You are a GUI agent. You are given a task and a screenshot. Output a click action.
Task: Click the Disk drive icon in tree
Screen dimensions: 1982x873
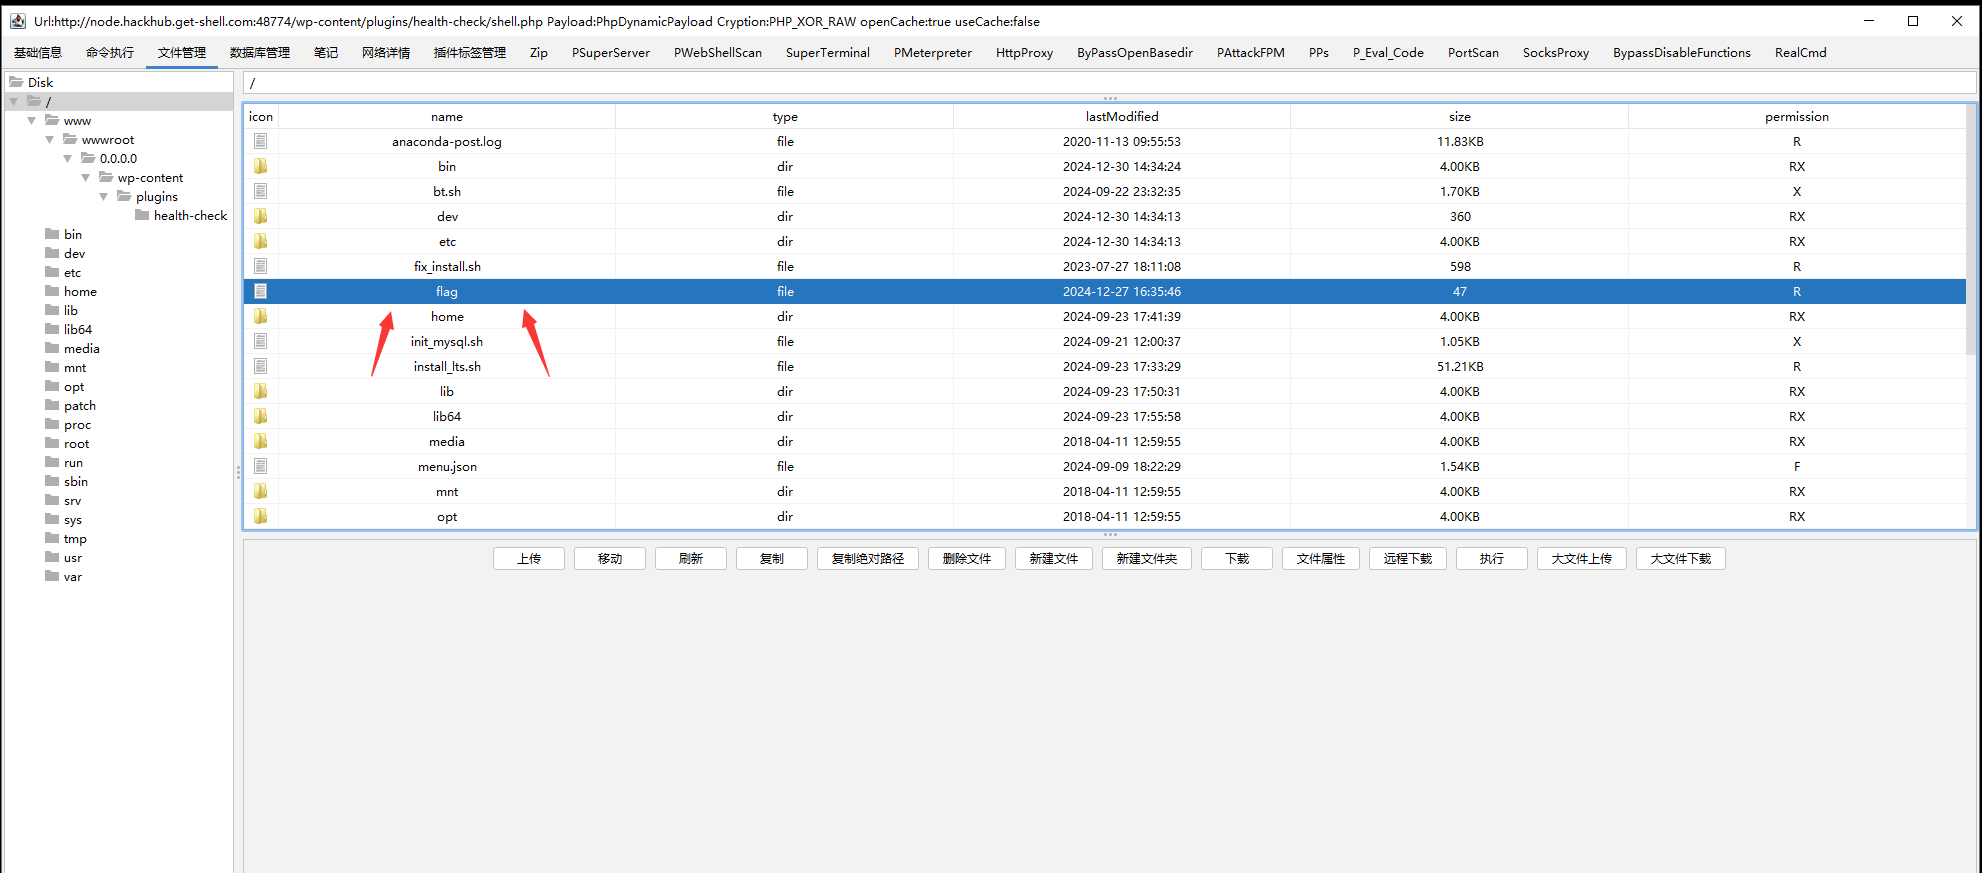coord(16,82)
